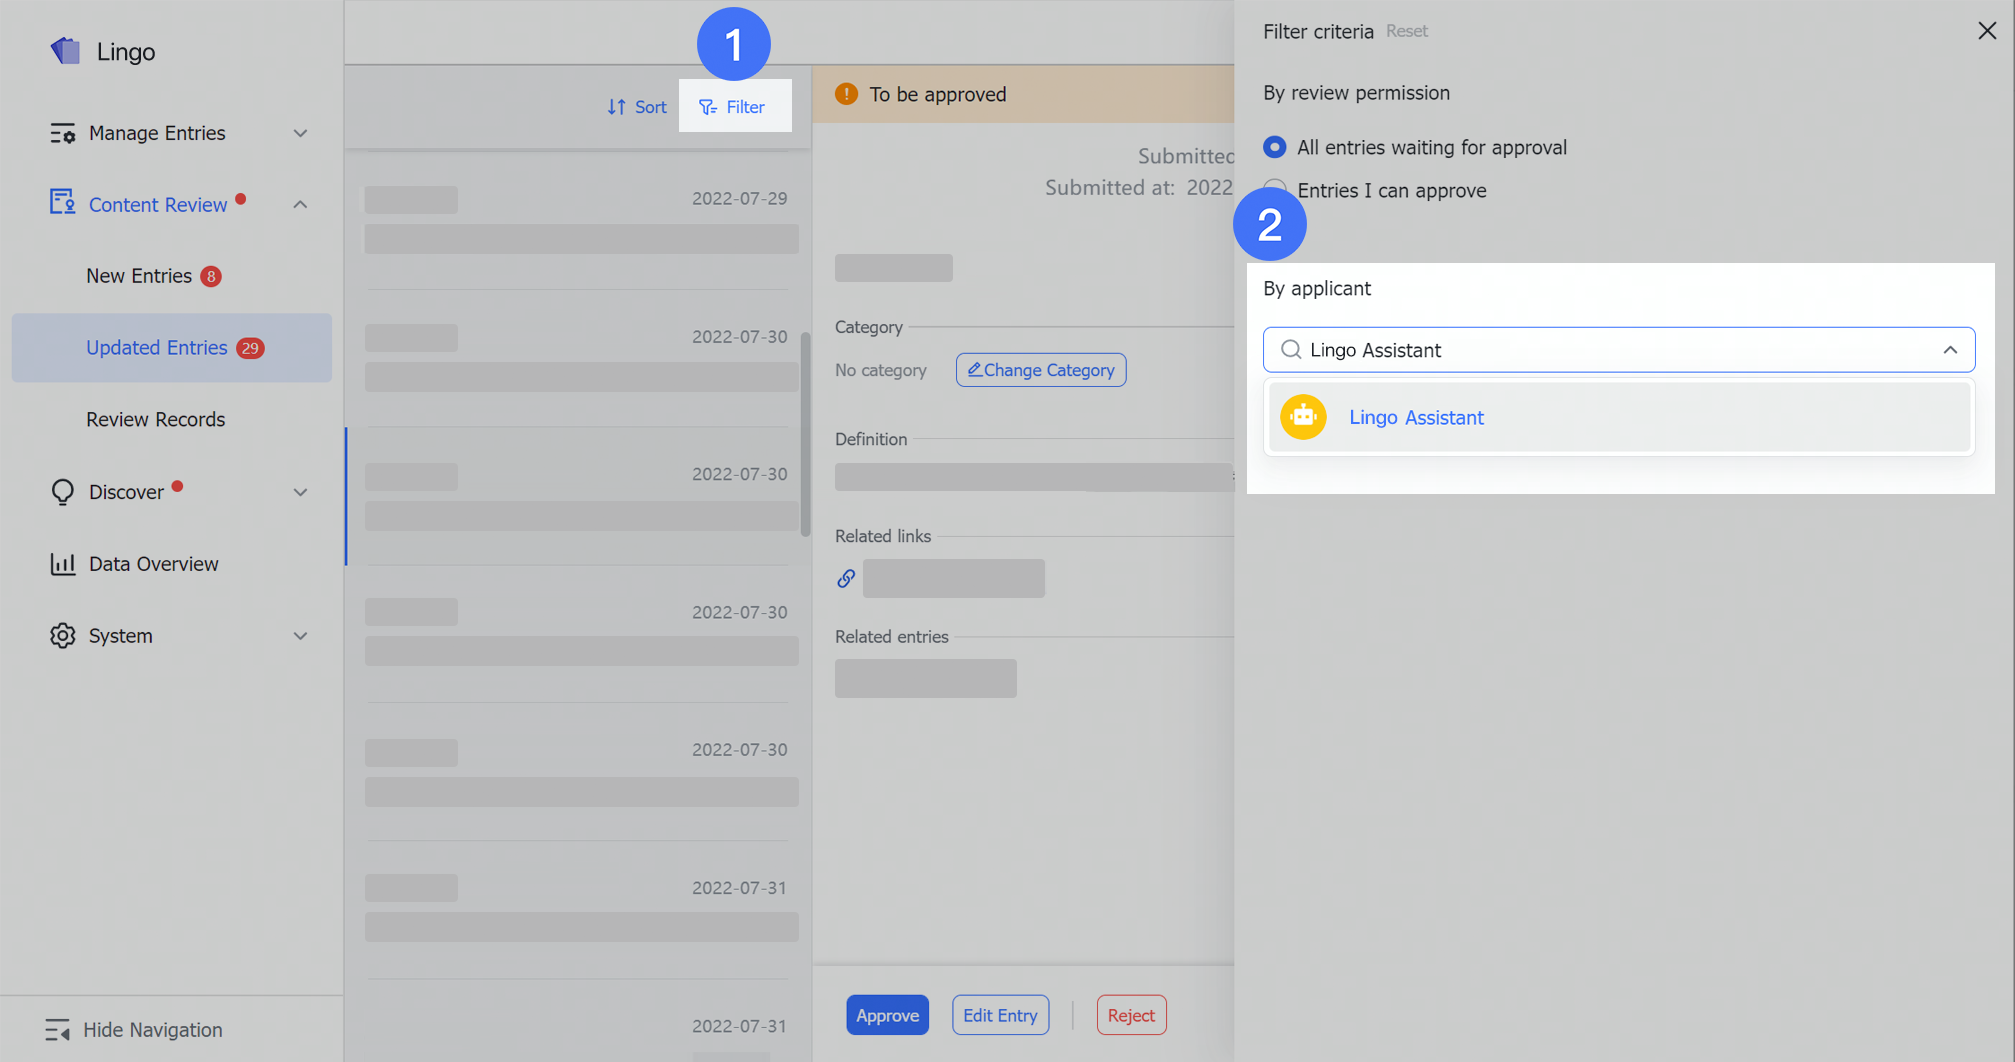2015x1062 pixels.
Task: Click the Lingo Assistant robot avatar
Action: 1302,417
